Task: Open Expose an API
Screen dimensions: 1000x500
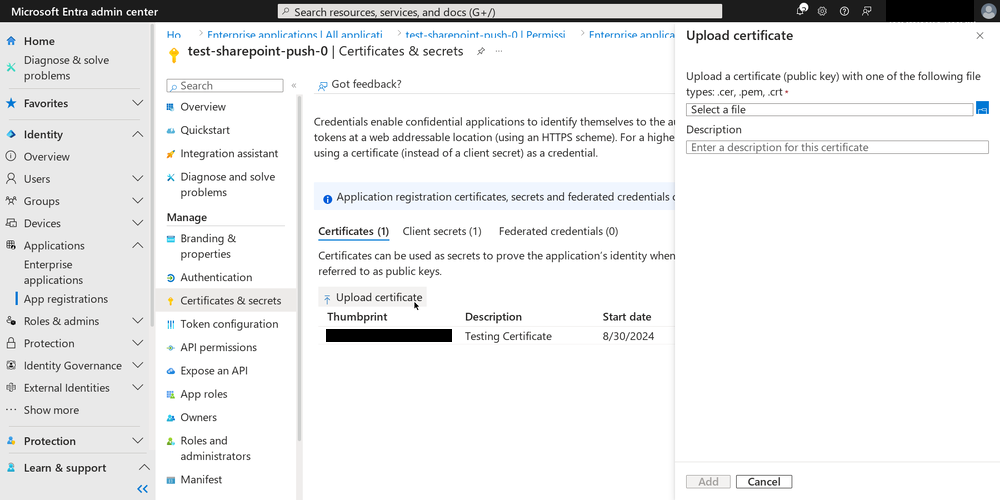Action: point(214,371)
